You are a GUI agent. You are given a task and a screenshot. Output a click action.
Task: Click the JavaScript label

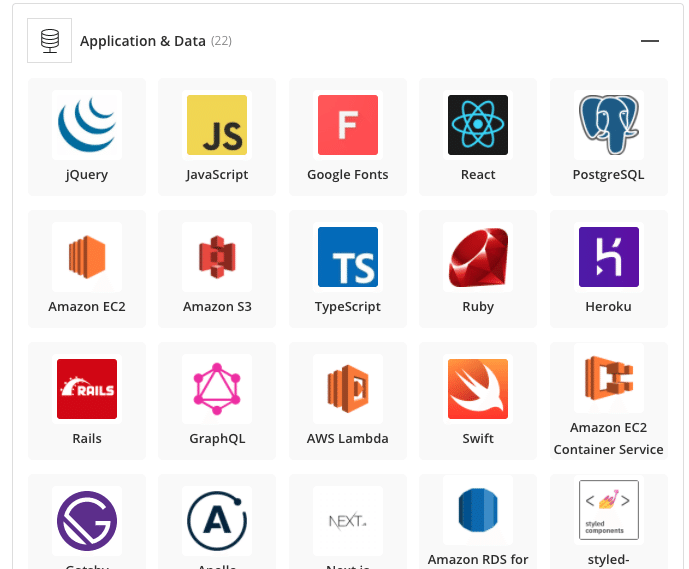tap(217, 175)
